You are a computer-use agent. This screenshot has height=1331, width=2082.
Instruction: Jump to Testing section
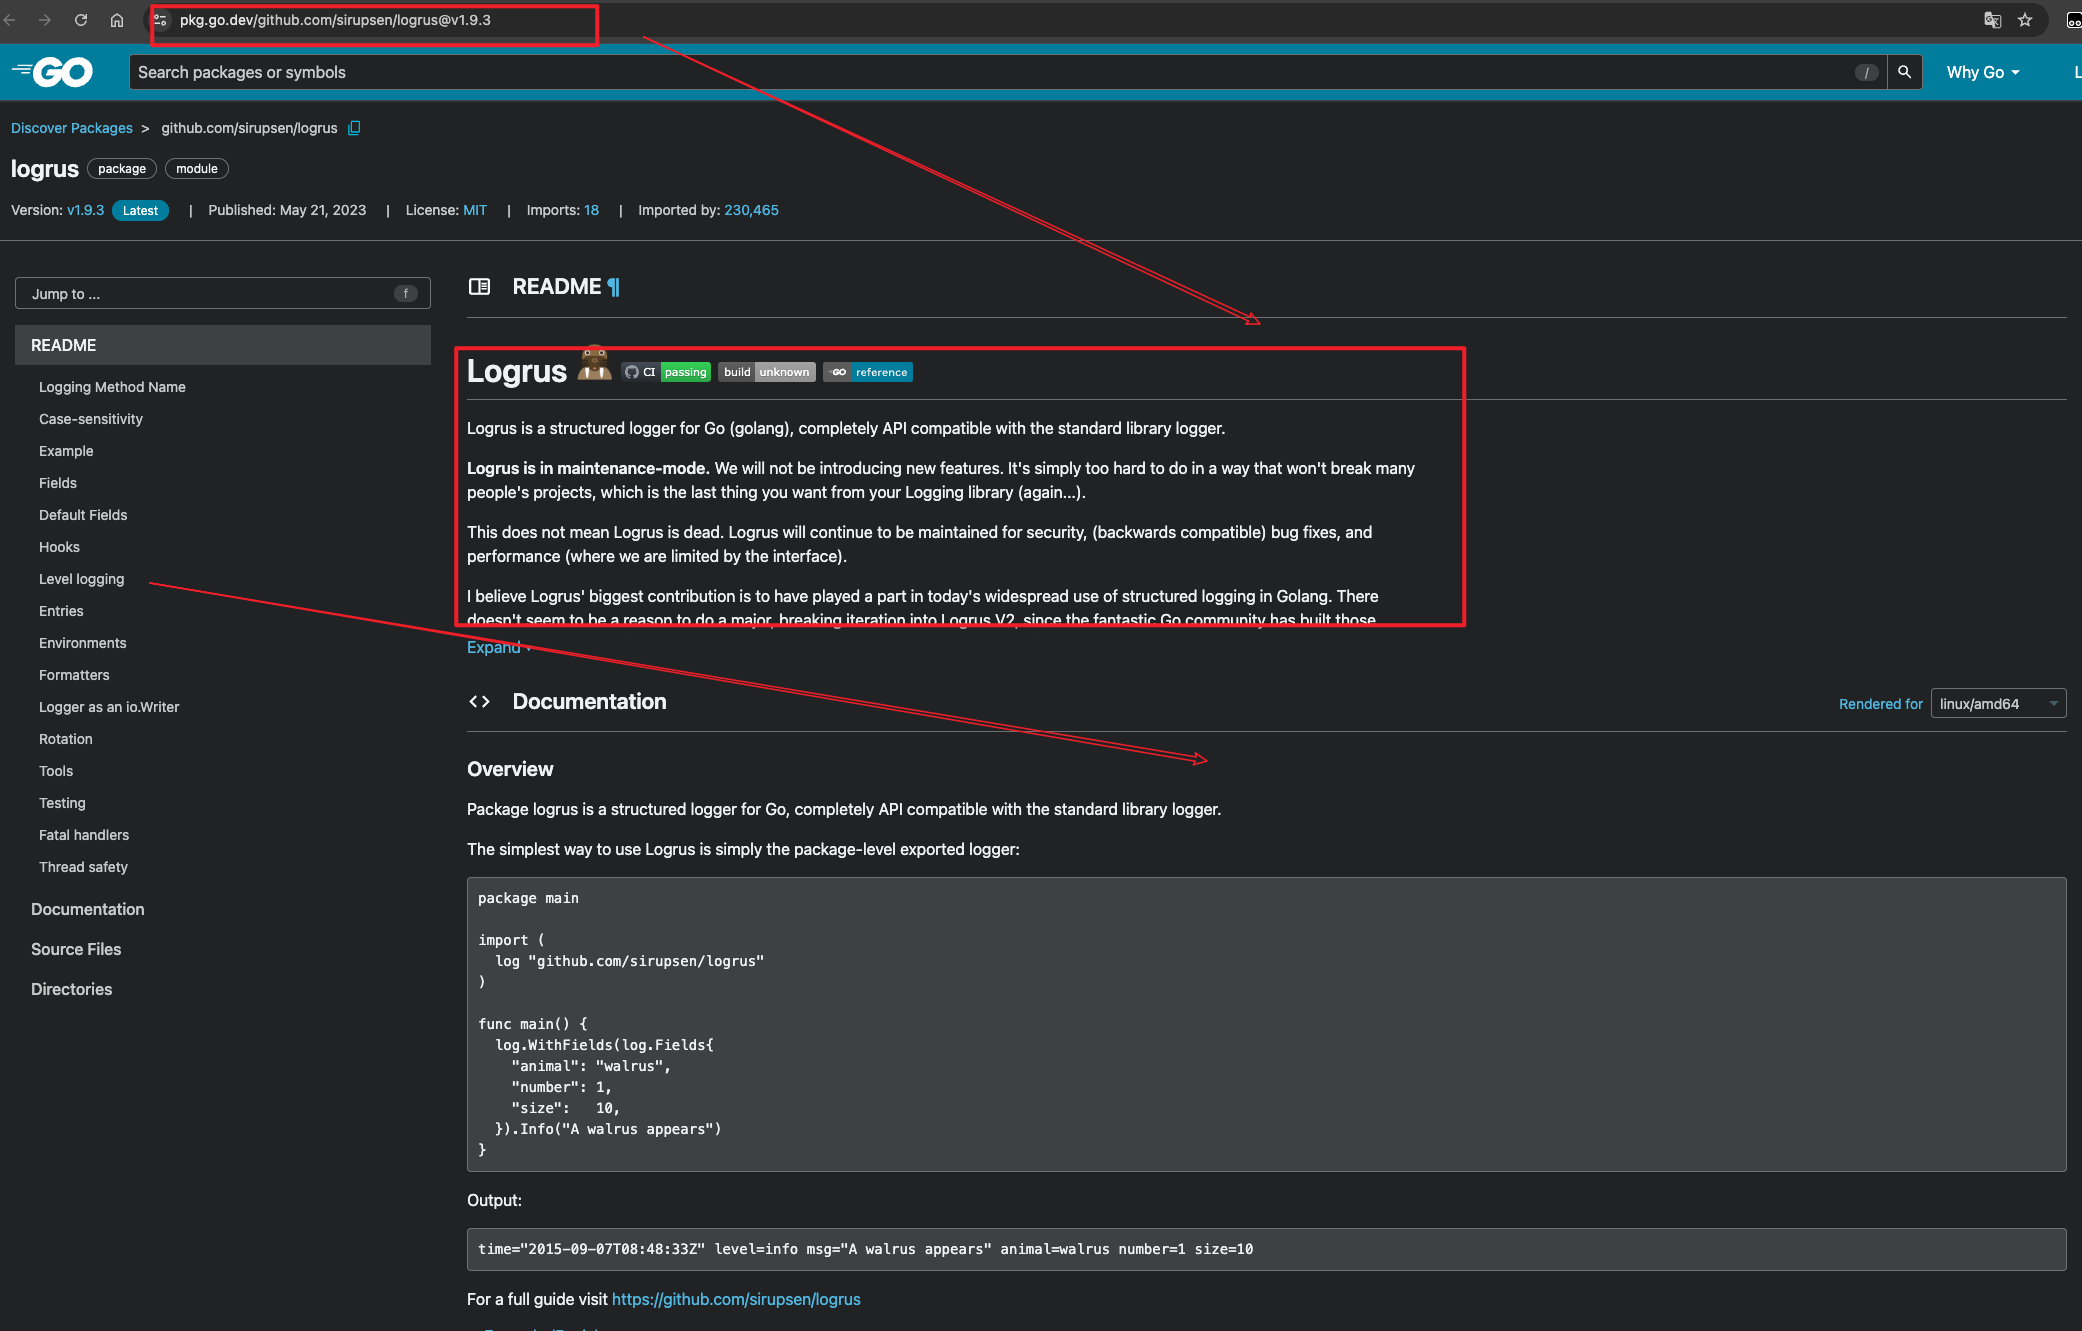[x=62, y=803]
